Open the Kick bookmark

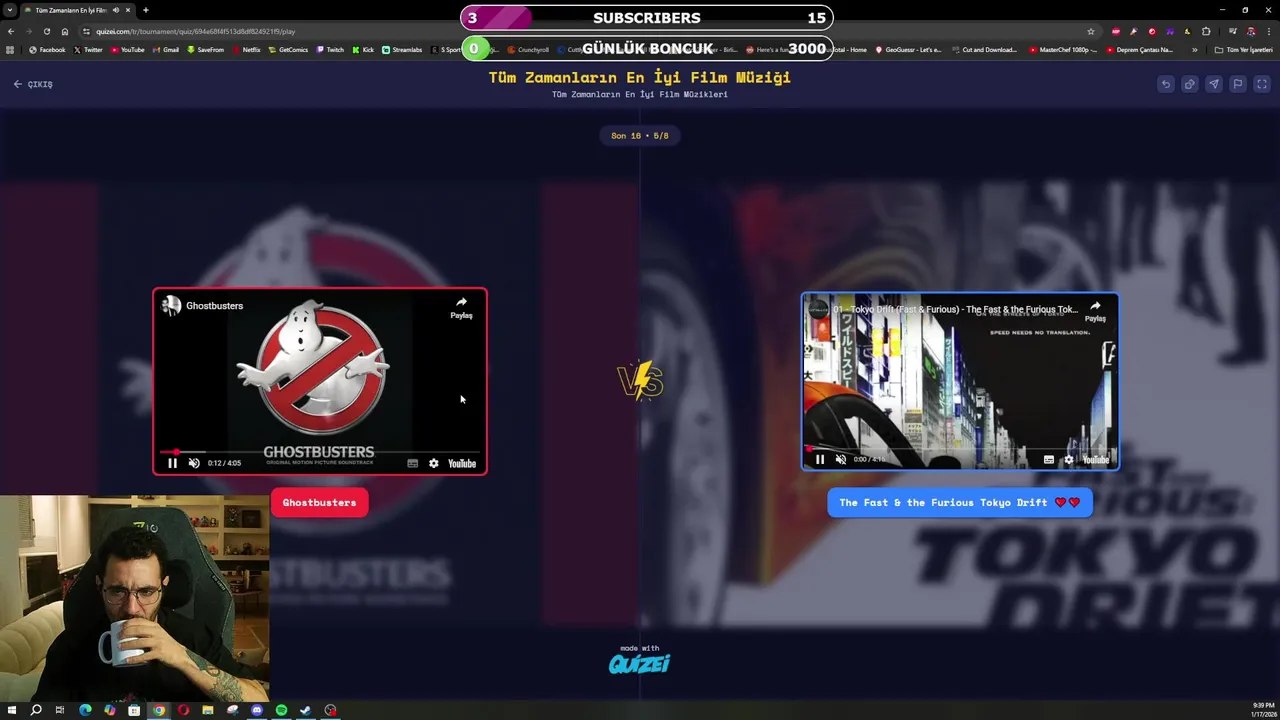coord(363,50)
